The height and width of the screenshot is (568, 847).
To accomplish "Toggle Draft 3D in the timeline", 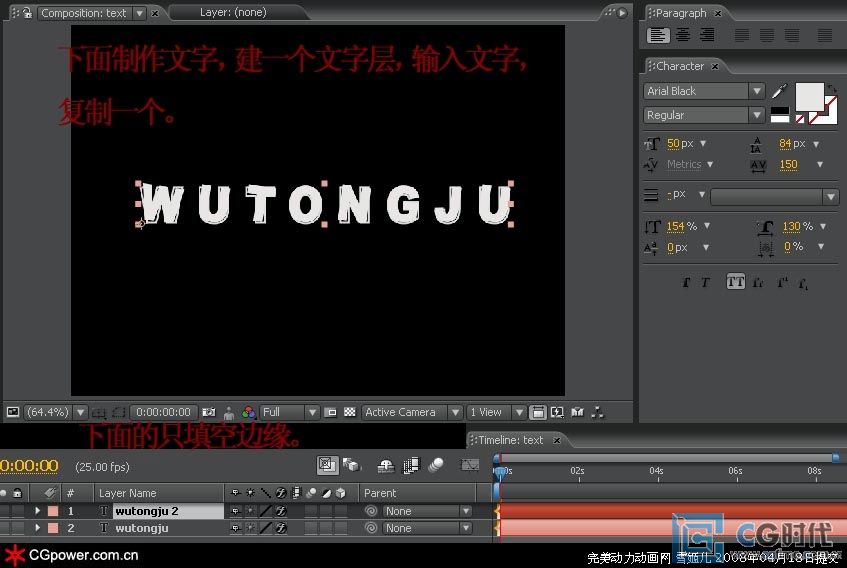I will pyautogui.click(x=352, y=465).
